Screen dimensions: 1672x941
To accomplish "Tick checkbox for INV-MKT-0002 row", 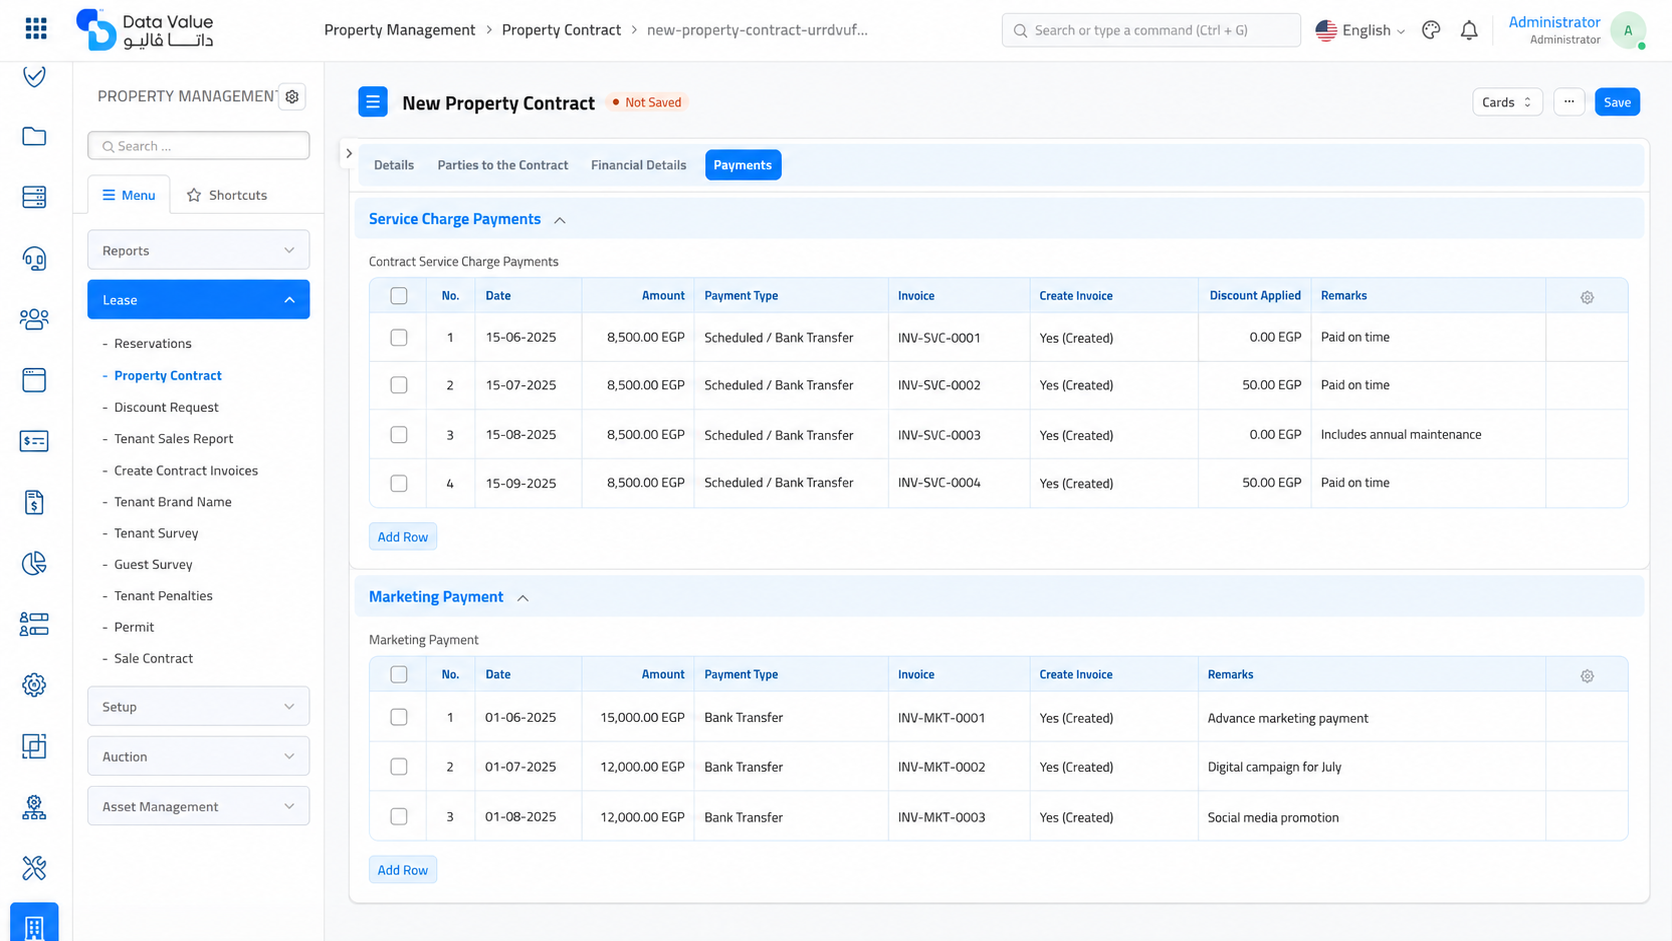I will 399,767.
